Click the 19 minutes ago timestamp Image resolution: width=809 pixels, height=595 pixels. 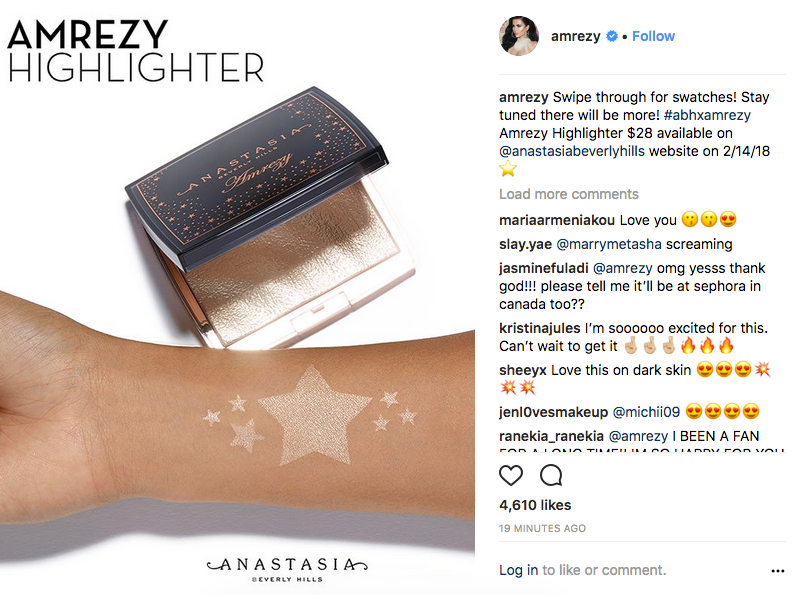tap(542, 528)
